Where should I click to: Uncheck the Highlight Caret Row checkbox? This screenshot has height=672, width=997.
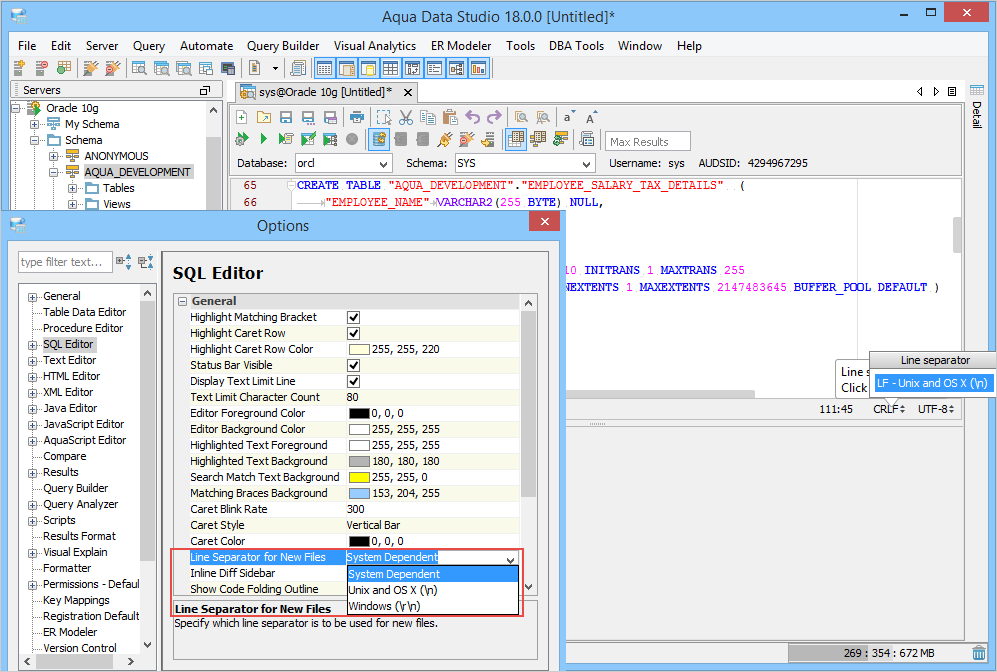pyautogui.click(x=354, y=333)
